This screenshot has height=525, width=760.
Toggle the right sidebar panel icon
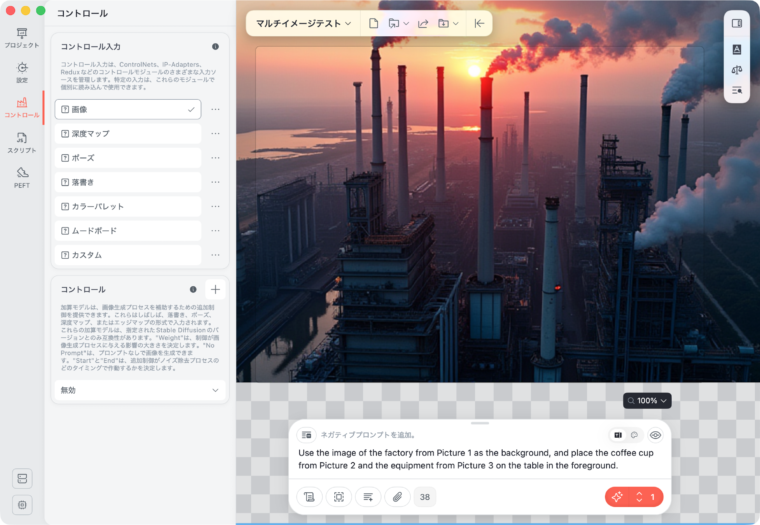[x=737, y=23]
